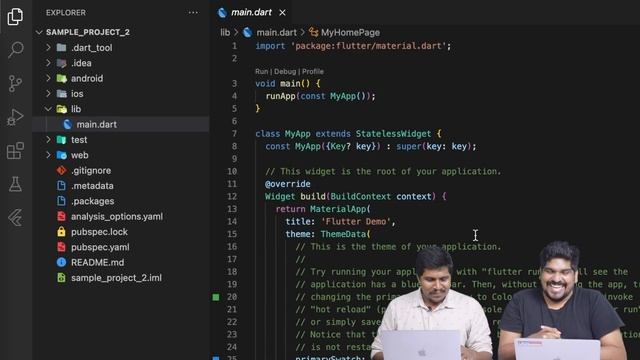The width and height of the screenshot is (640, 360).
Task: Click lib in the breadcrumb
Action: (225, 32)
